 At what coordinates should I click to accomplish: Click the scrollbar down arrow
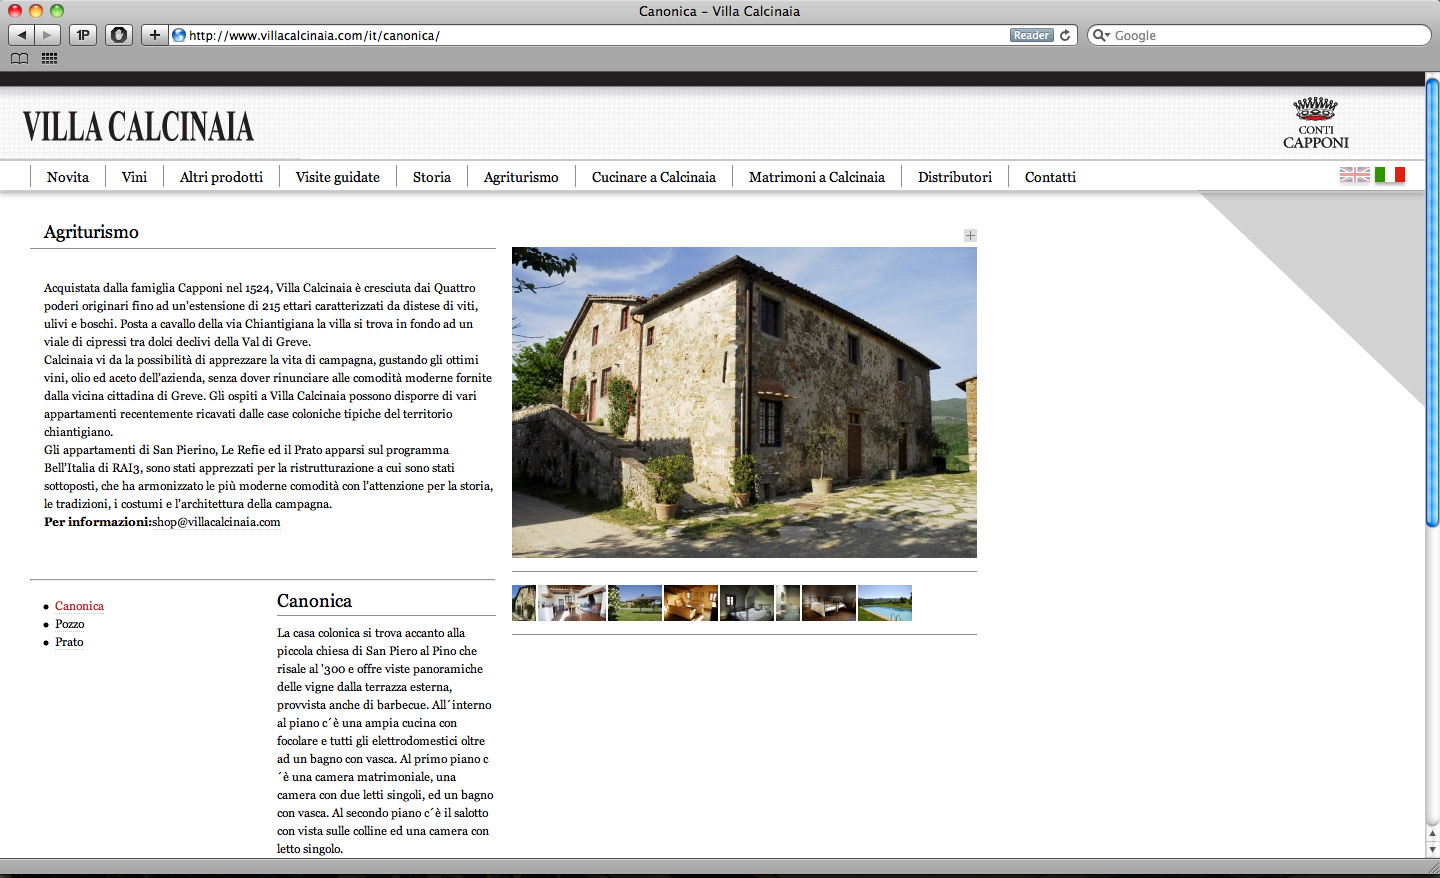coord(1432,849)
